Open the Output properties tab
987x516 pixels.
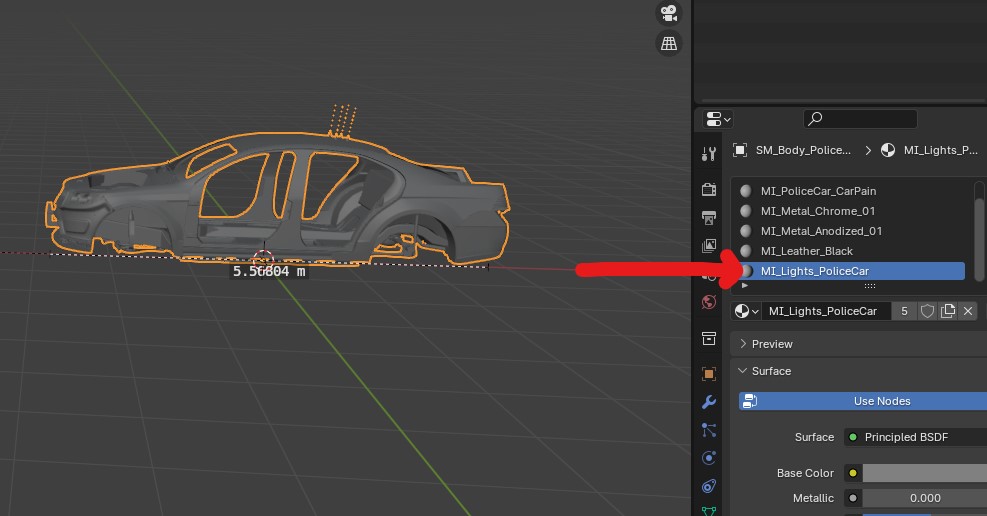pyautogui.click(x=709, y=217)
